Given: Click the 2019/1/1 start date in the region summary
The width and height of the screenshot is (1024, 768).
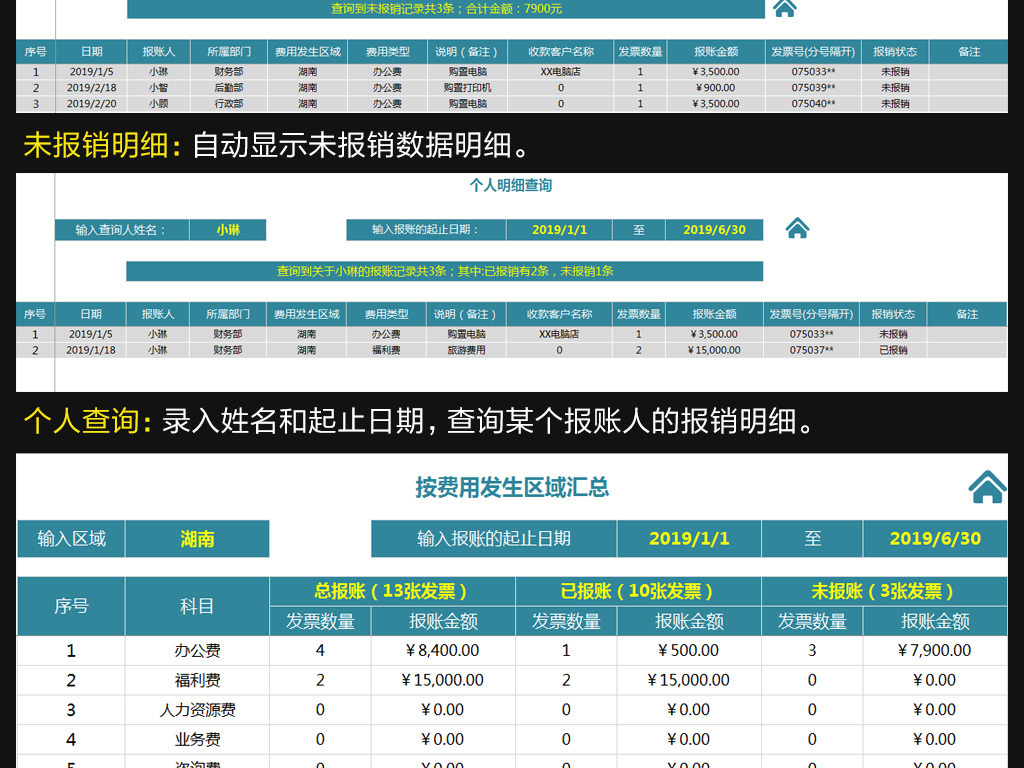Looking at the screenshot, I should coord(689,539).
